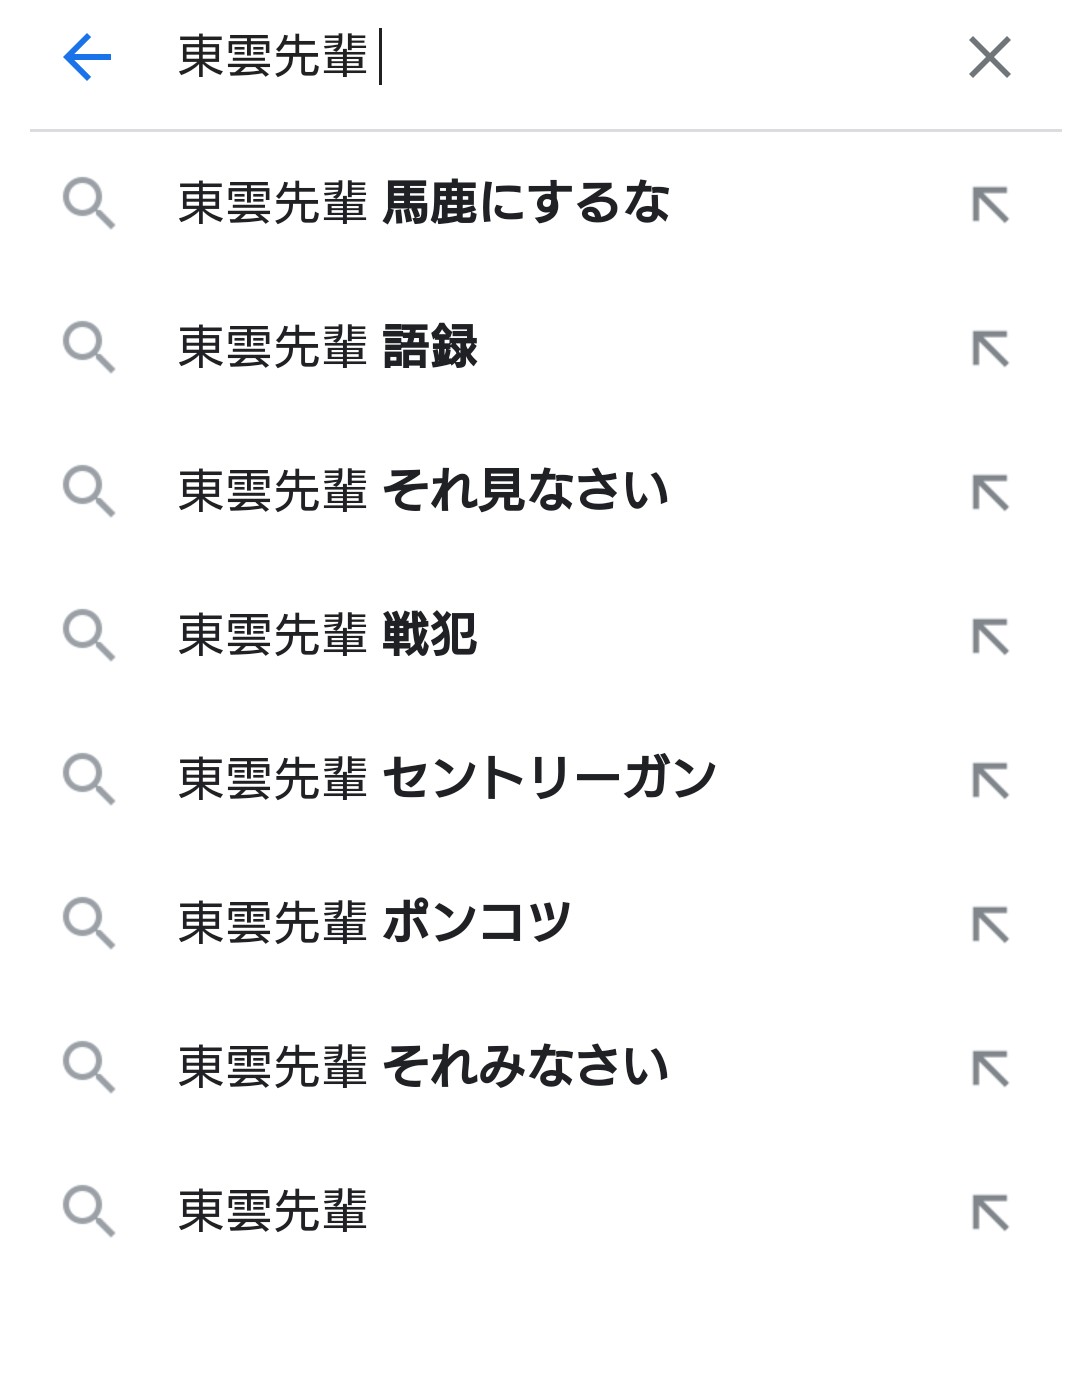The width and height of the screenshot is (1080, 1394).
Task: Select suggestion 東雲先輩 ポンコツ
Action: click(x=374, y=923)
